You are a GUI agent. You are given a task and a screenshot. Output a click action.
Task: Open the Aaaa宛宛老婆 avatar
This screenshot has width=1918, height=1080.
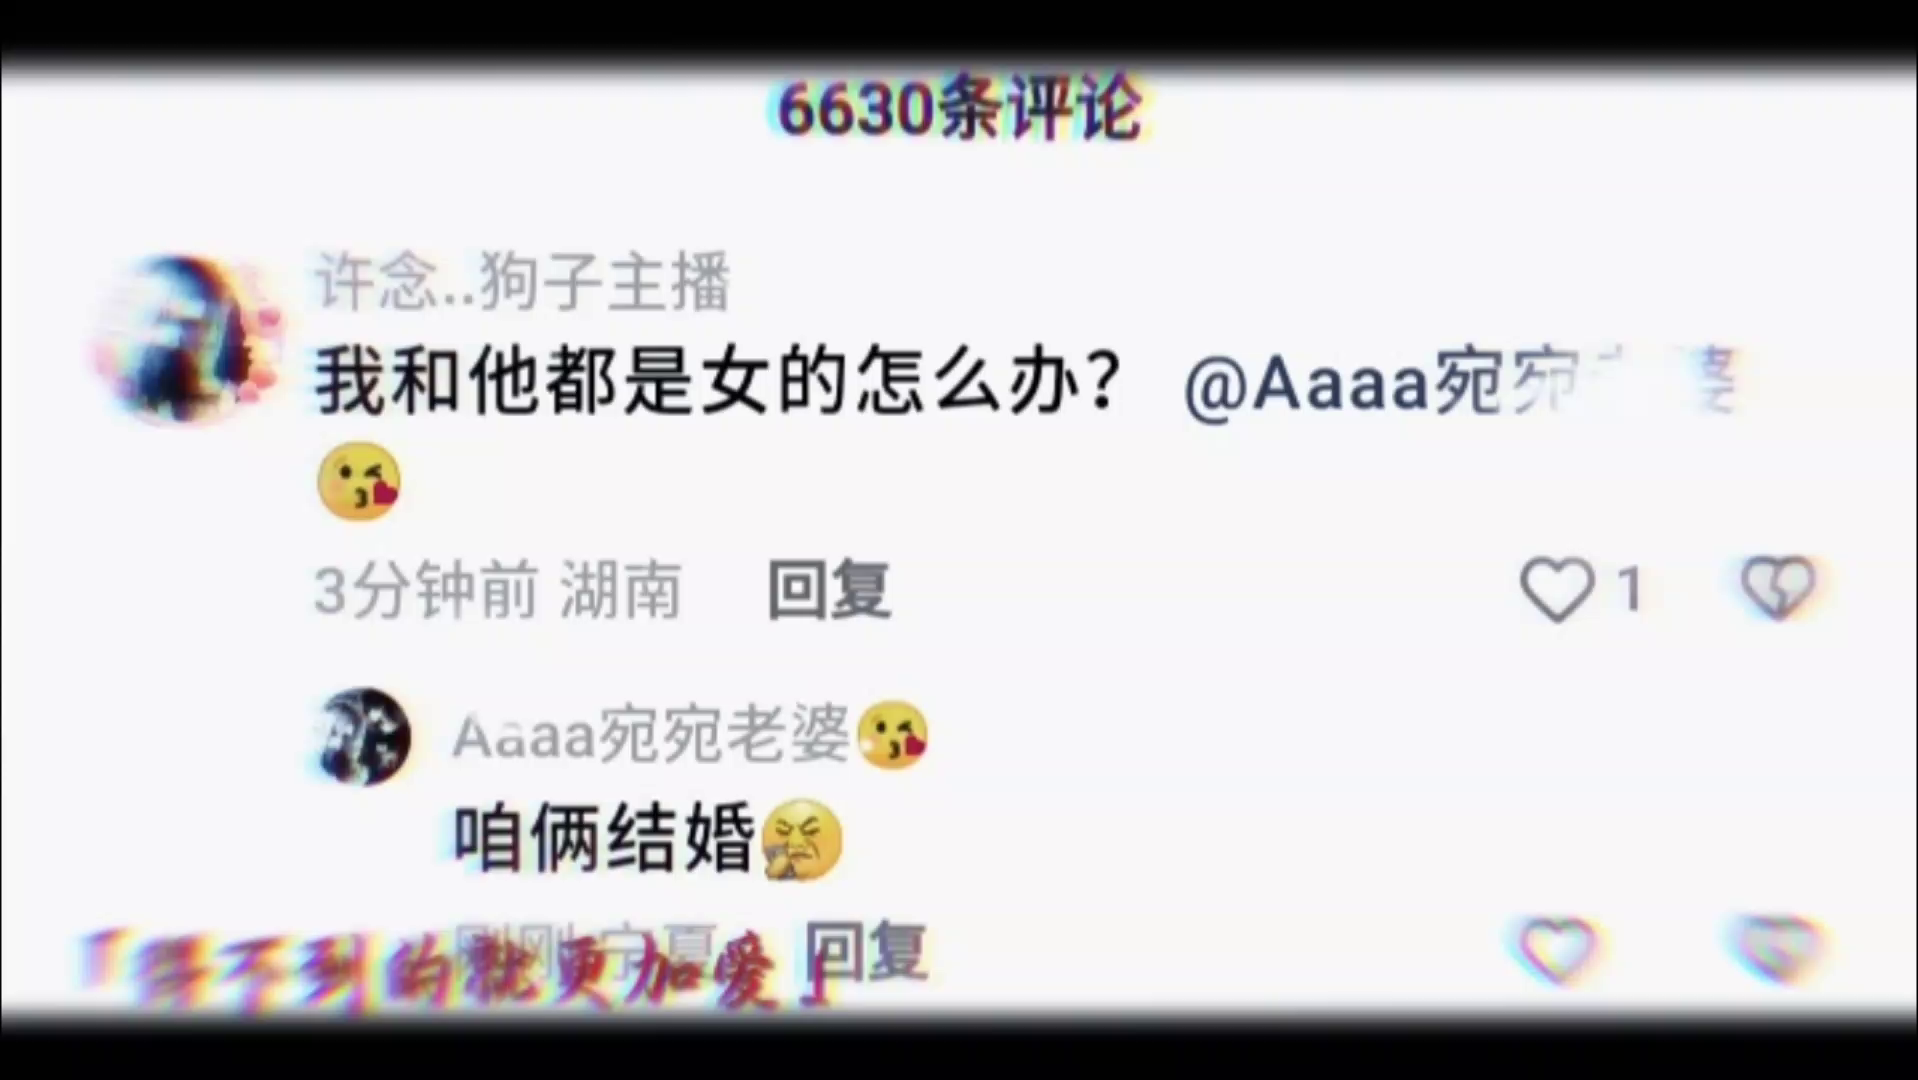pyautogui.click(x=363, y=737)
